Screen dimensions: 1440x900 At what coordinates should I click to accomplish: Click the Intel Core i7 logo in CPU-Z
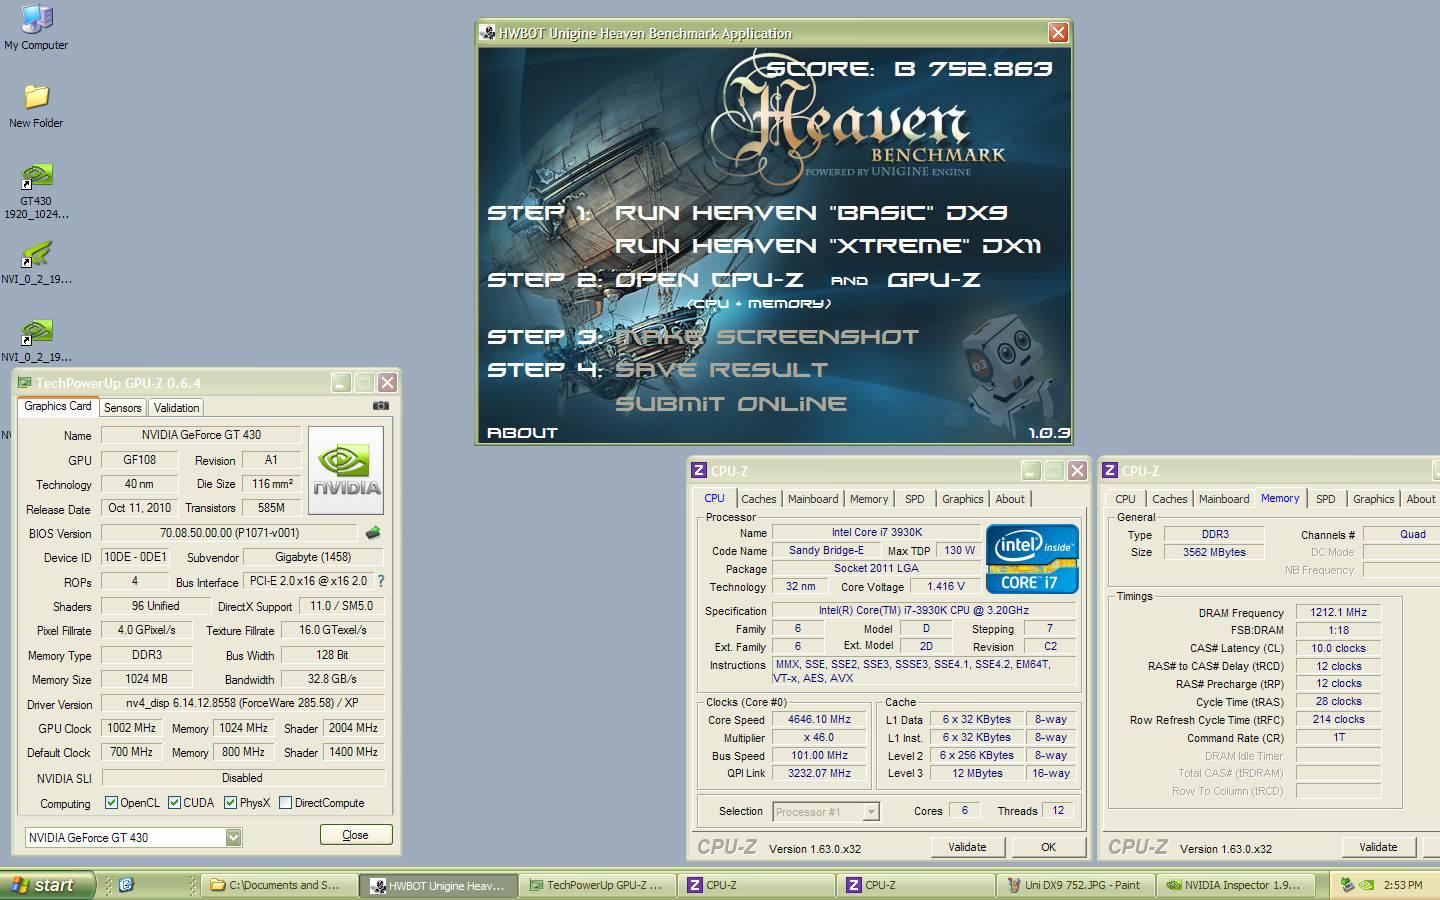[x=1032, y=558]
